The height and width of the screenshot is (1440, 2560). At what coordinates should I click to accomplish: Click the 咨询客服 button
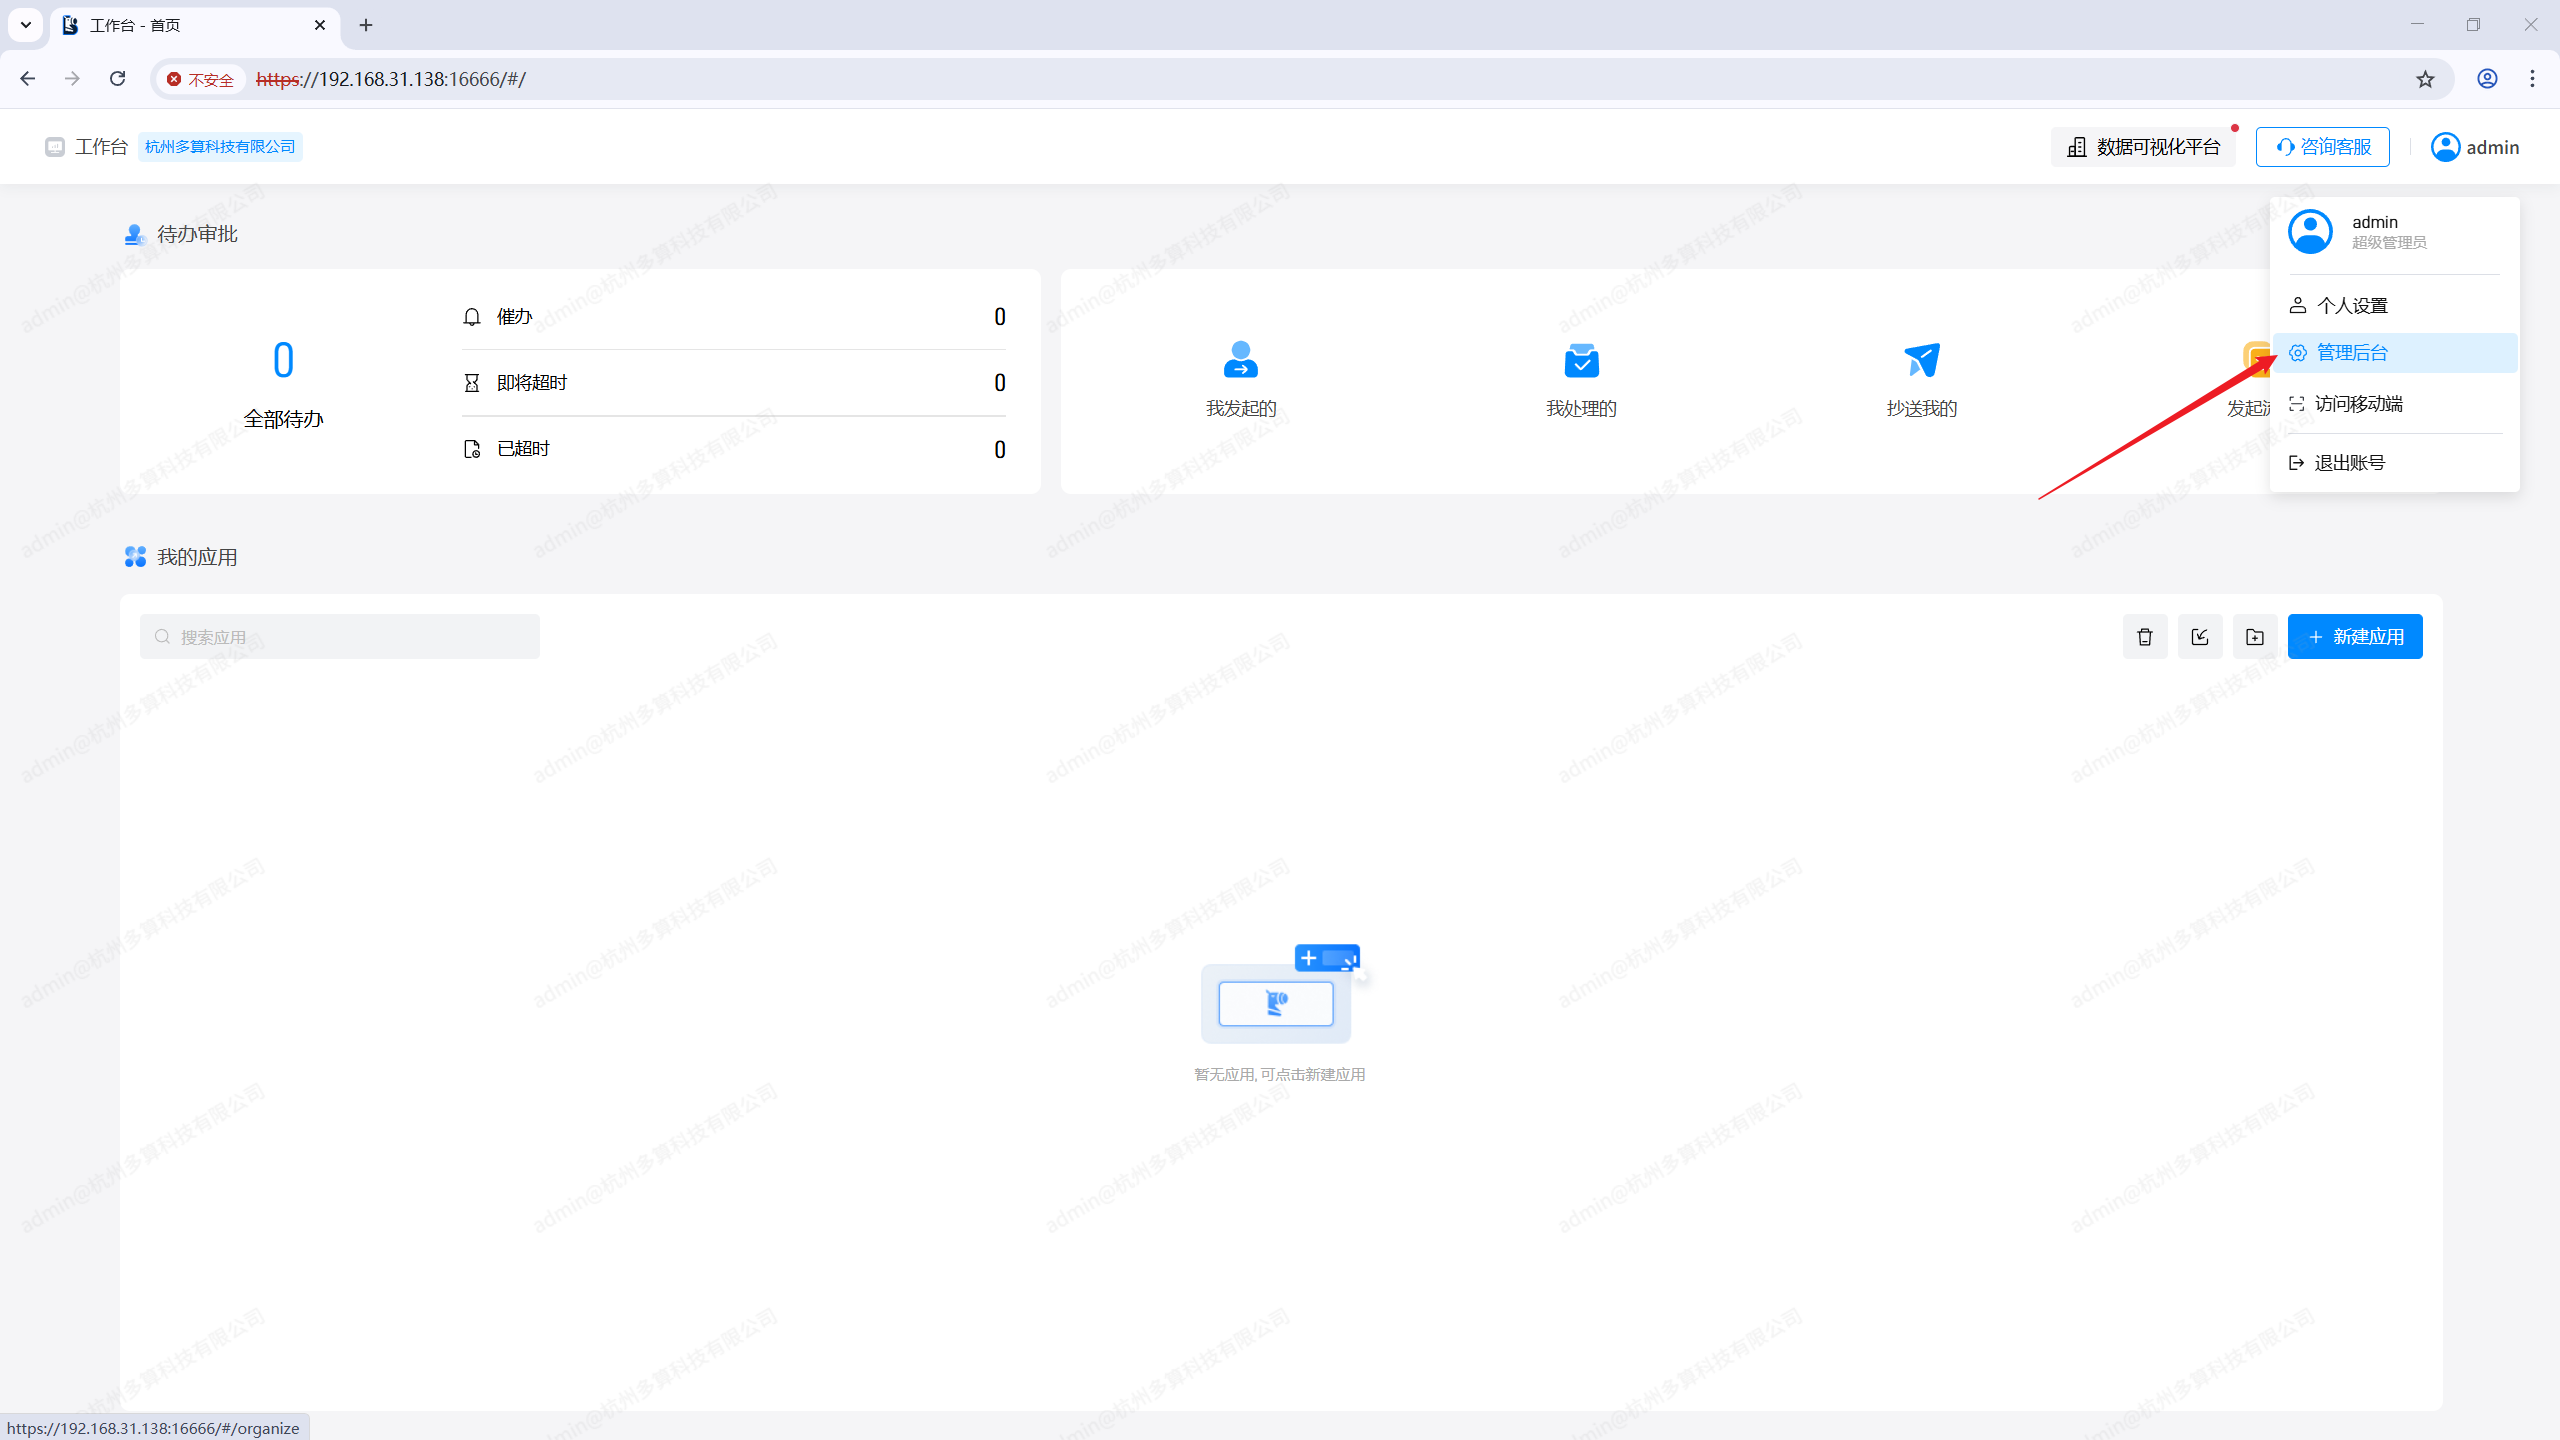pos(2322,147)
